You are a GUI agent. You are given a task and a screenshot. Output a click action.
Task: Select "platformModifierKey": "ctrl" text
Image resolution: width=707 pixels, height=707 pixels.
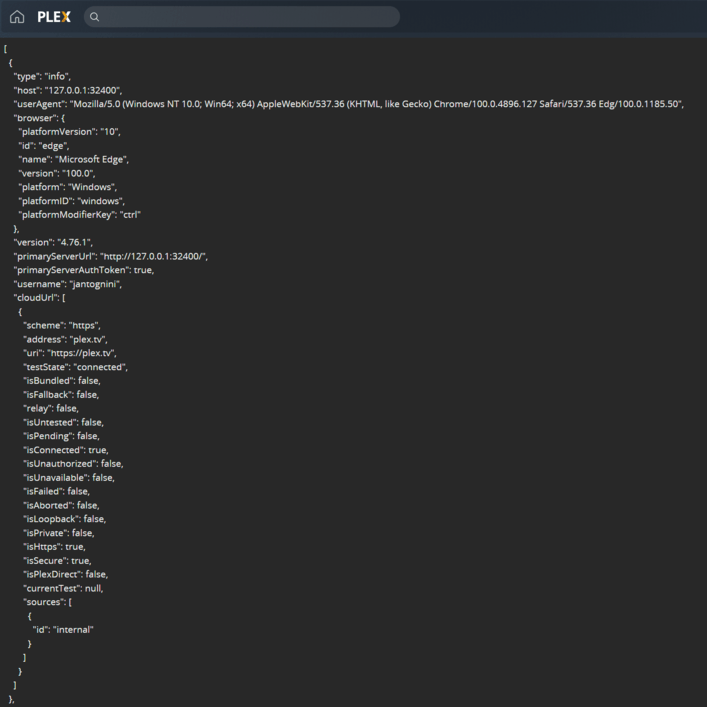80,215
